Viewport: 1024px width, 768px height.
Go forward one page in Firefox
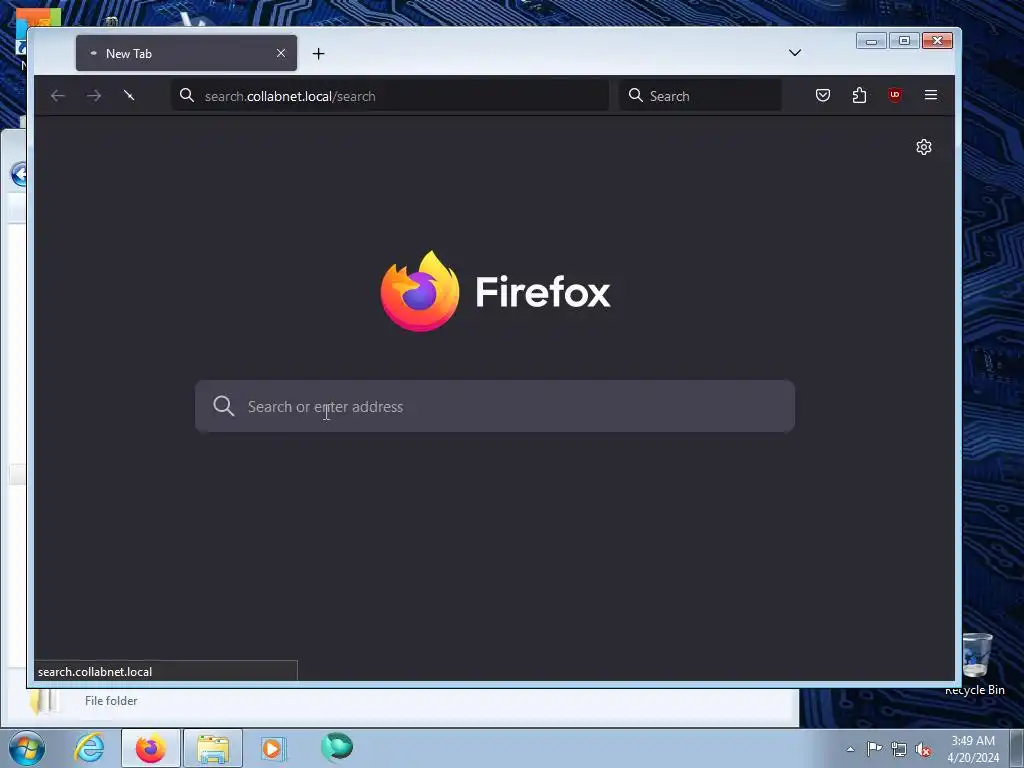pos(94,96)
